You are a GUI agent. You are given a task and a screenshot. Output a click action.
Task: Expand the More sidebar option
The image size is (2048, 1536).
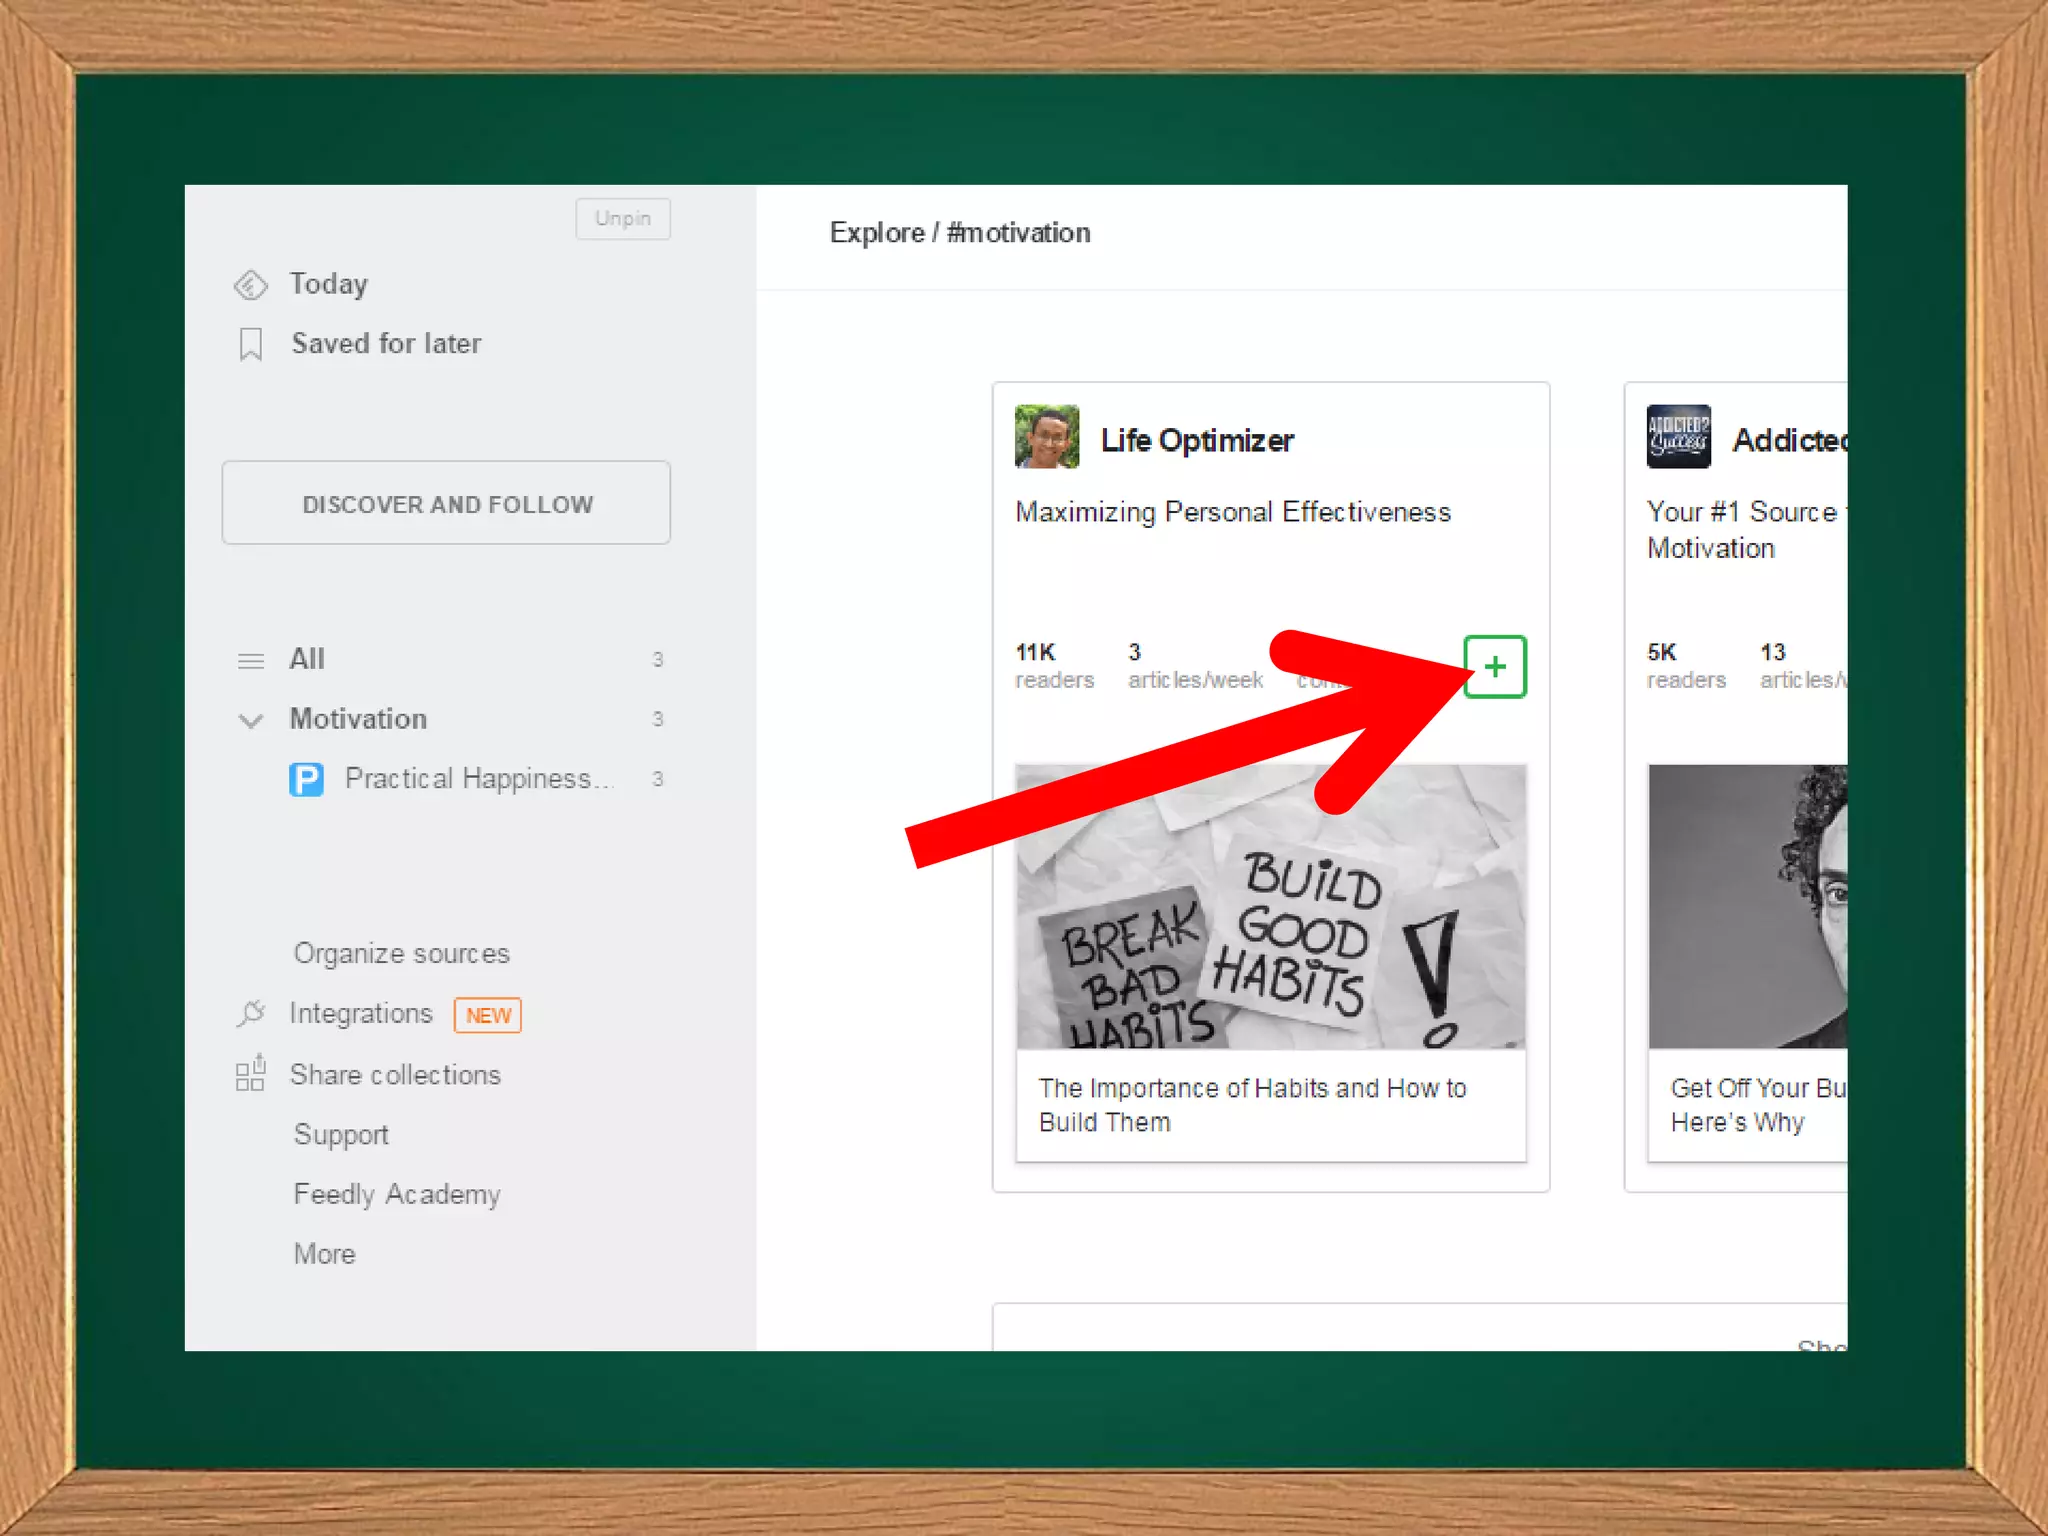click(324, 1254)
